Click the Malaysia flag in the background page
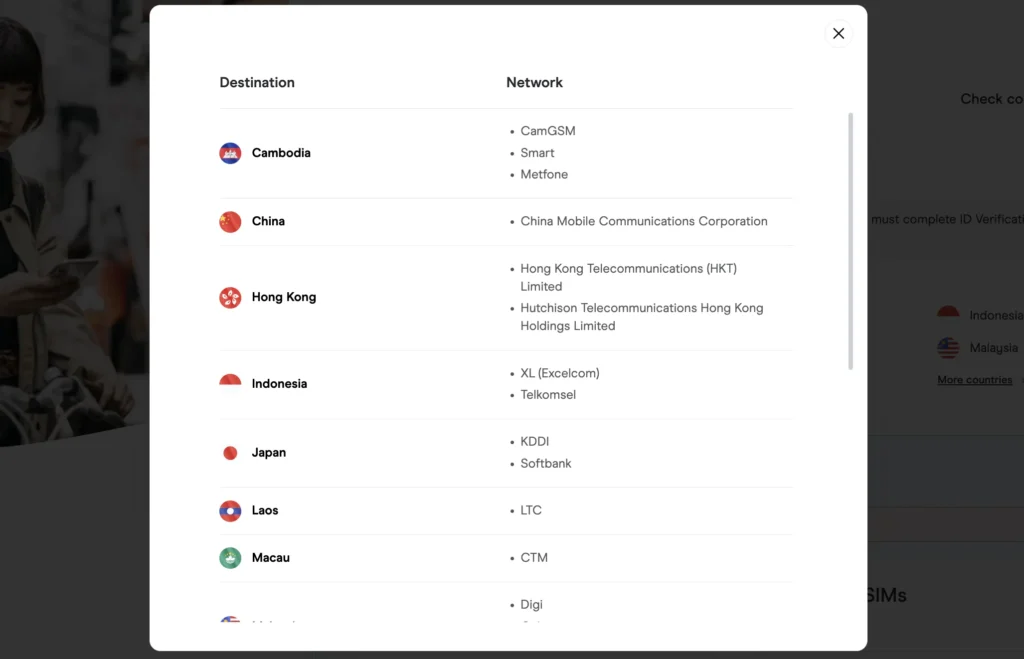Screen dimensions: 1024x659 click(948, 348)
